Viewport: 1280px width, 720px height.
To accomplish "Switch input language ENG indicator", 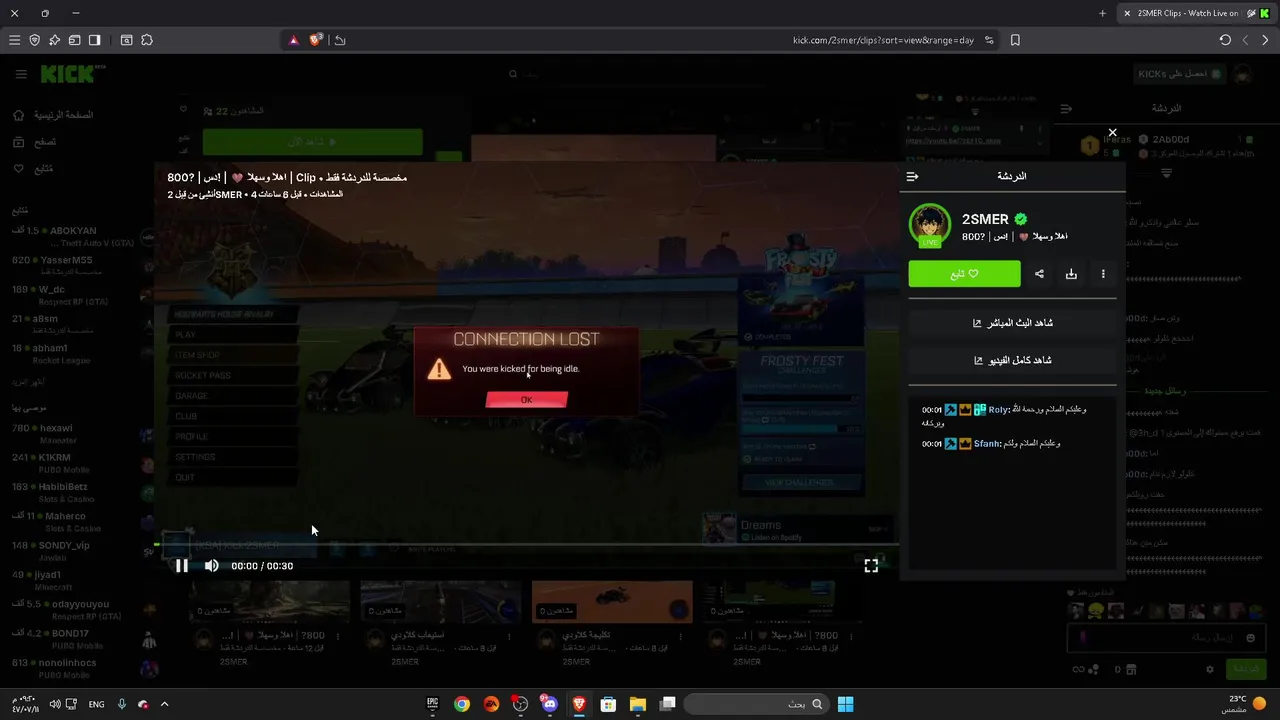I will 96,704.
